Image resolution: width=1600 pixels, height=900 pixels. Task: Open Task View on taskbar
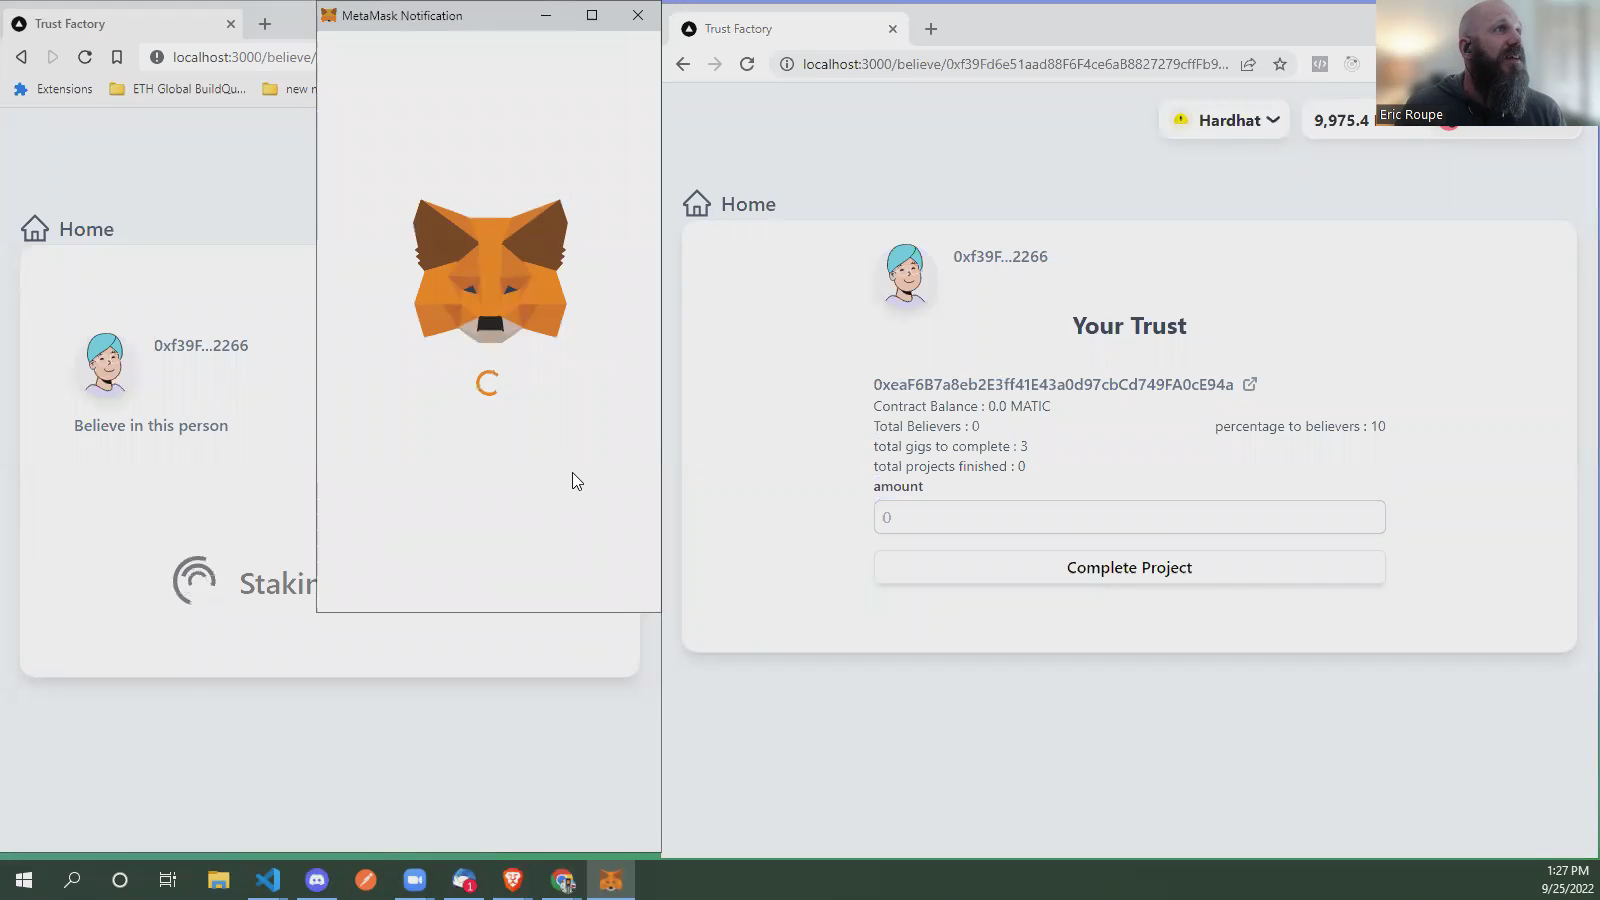click(x=168, y=880)
